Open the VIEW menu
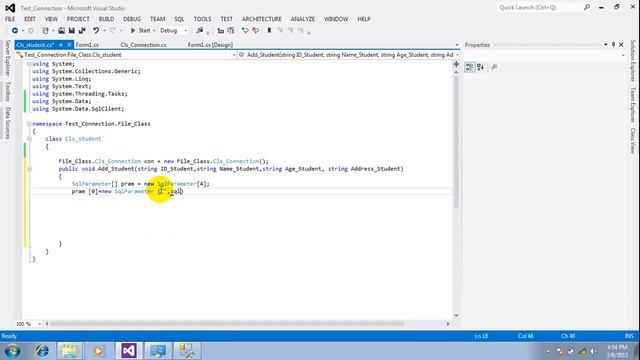The image size is (640, 360). (51, 19)
